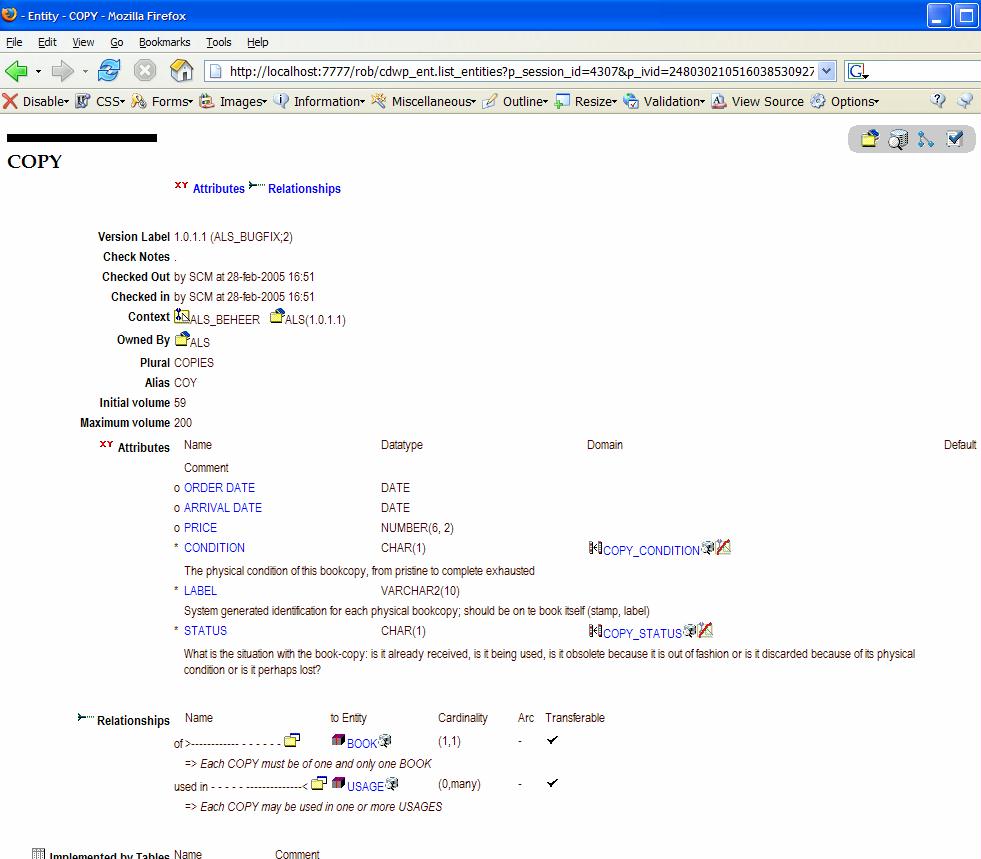
Task: Open the Edit menu
Action: tap(47, 42)
